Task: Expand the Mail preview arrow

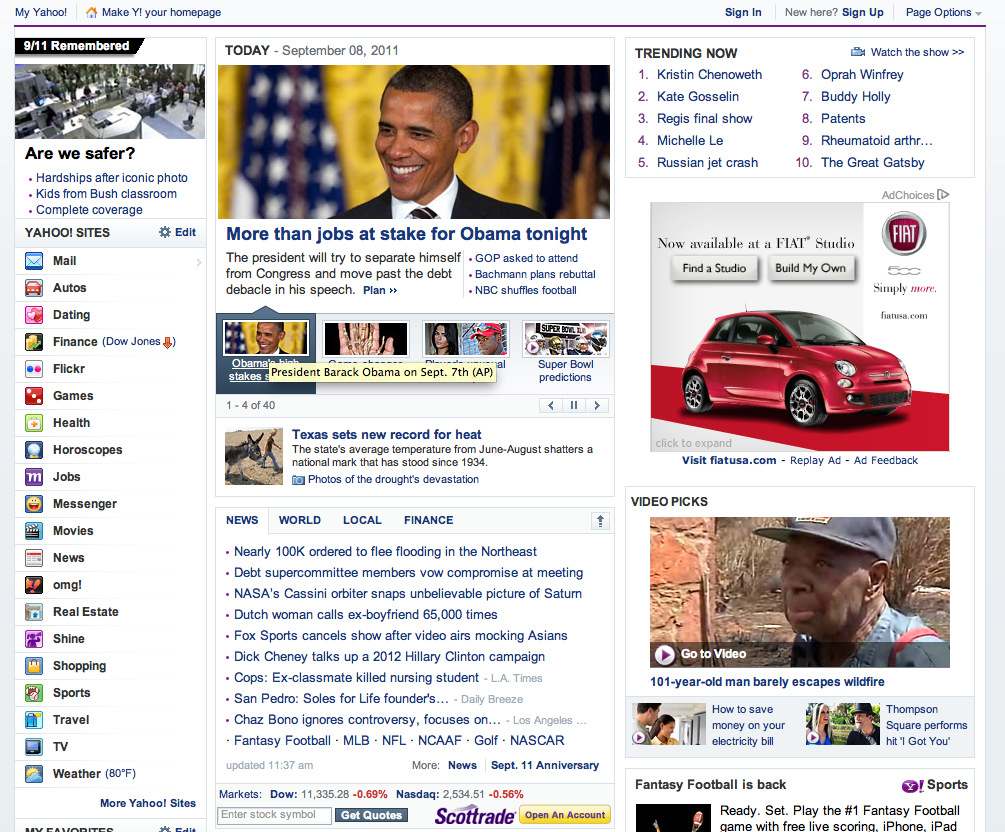Action: (x=199, y=262)
